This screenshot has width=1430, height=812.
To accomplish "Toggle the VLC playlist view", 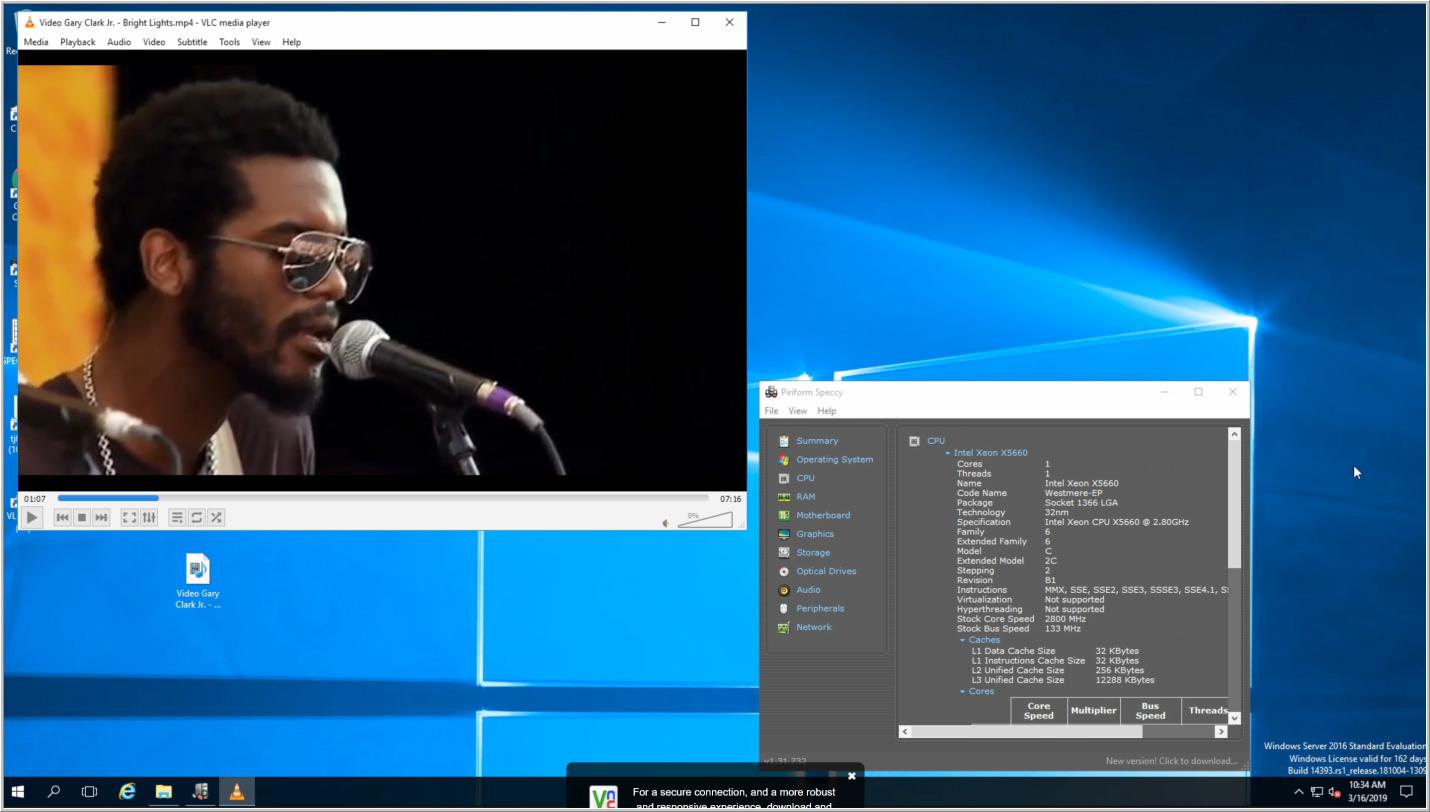I will [x=177, y=517].
